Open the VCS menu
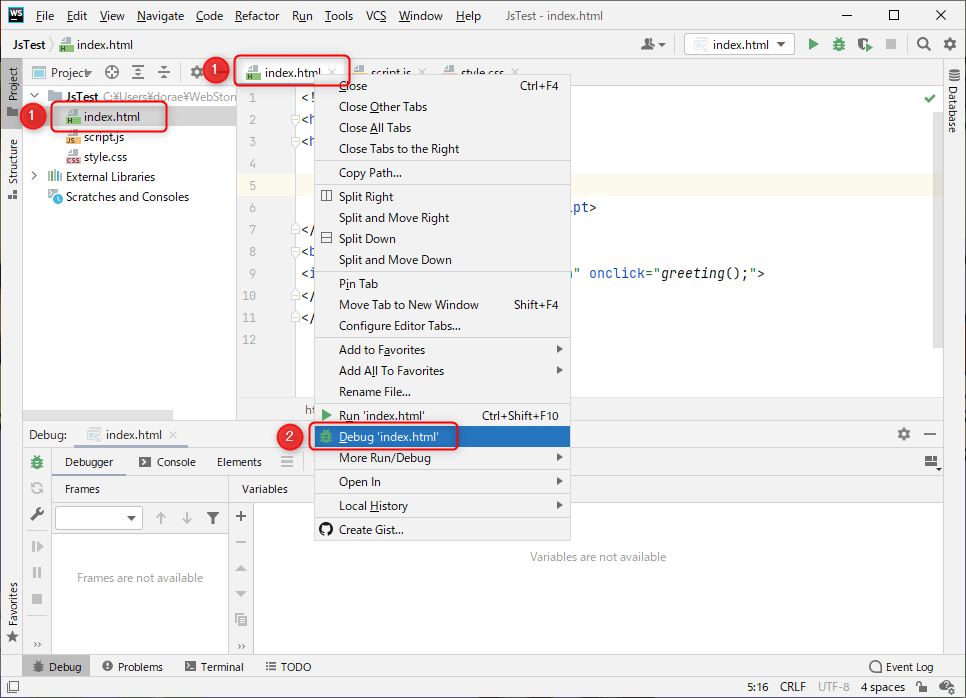The height and width of the screenshot is (698, 966). [376, 16]
